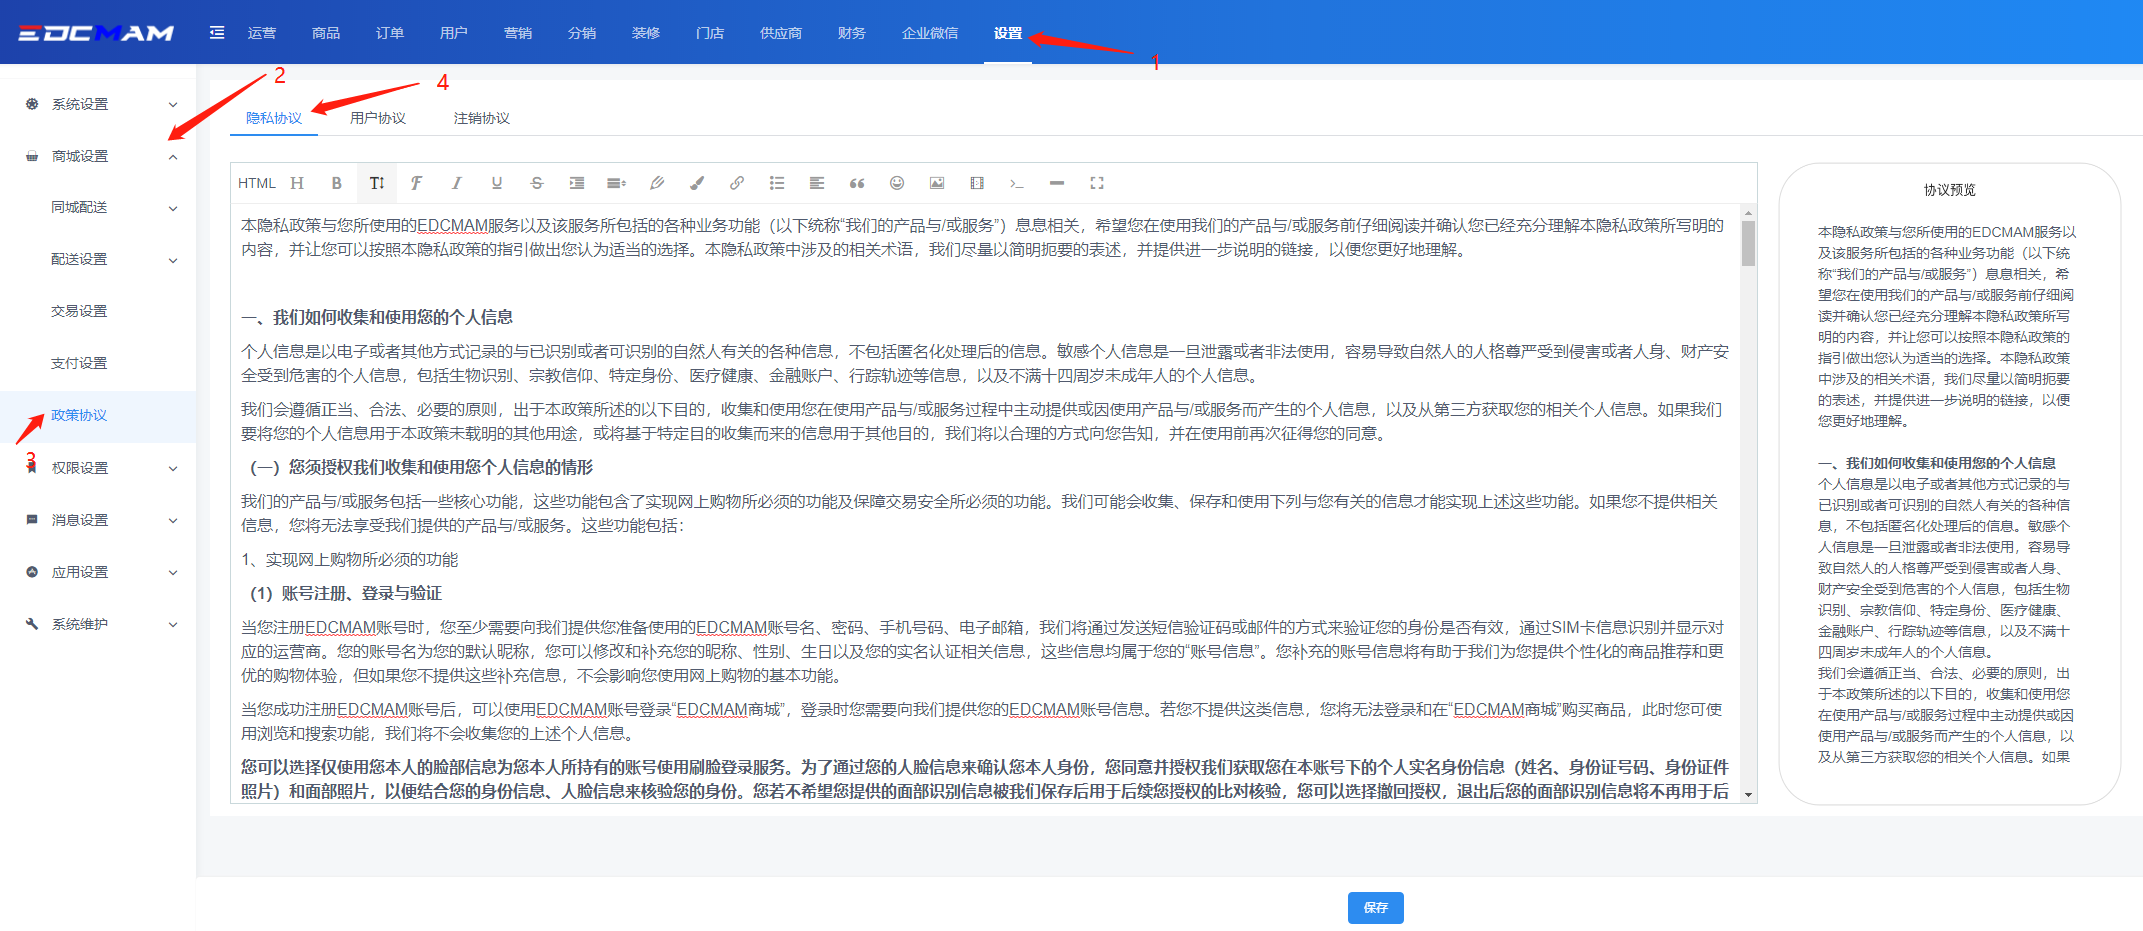Open the font color brush tool
Image resolution: width=2143 pixels, height=931 pixels.
tap(697, 183)
